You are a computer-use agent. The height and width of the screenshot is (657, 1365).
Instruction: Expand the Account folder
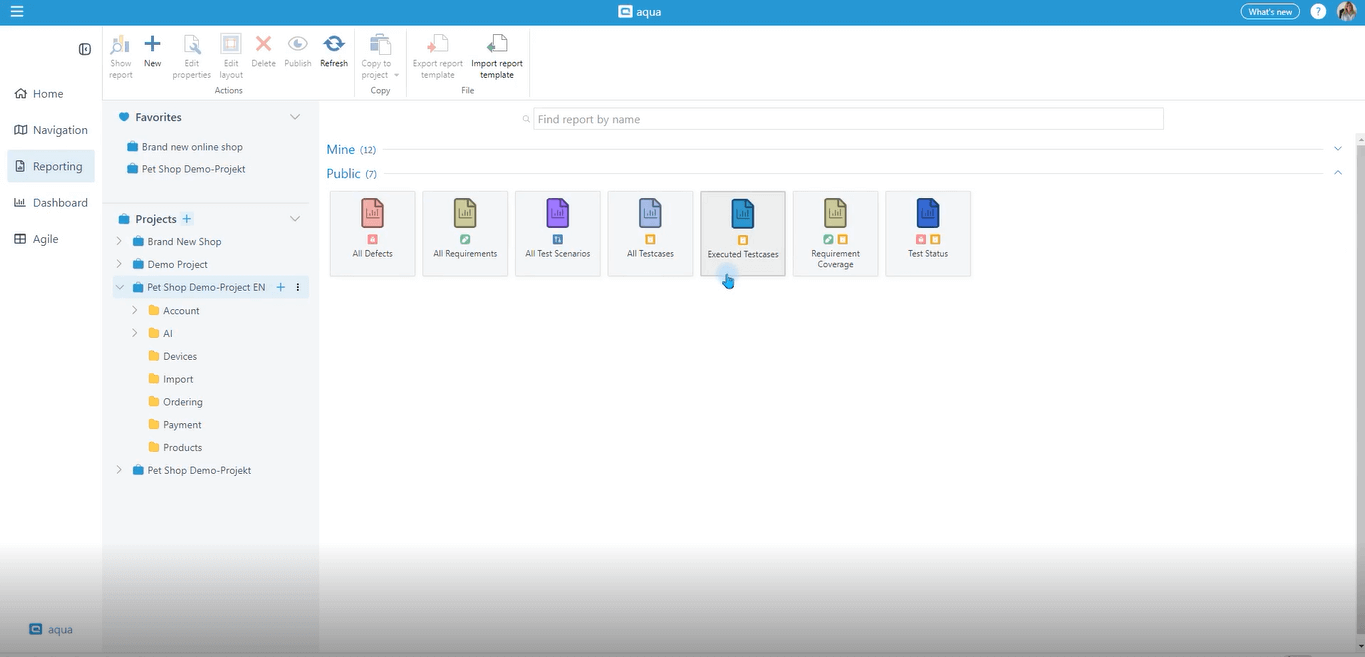135,311
